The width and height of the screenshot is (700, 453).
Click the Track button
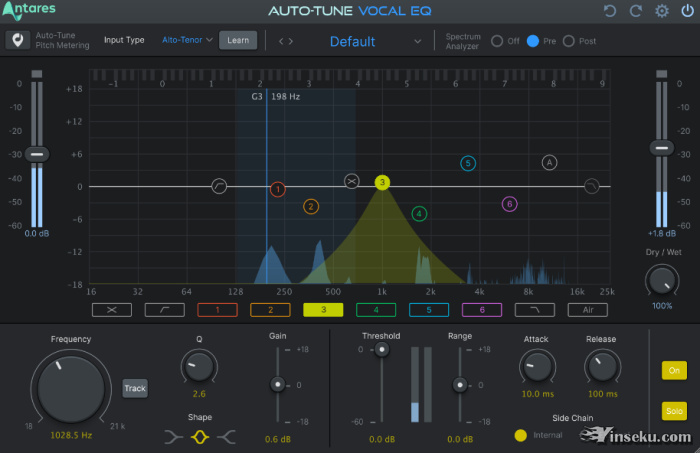(x=135, y=388)
